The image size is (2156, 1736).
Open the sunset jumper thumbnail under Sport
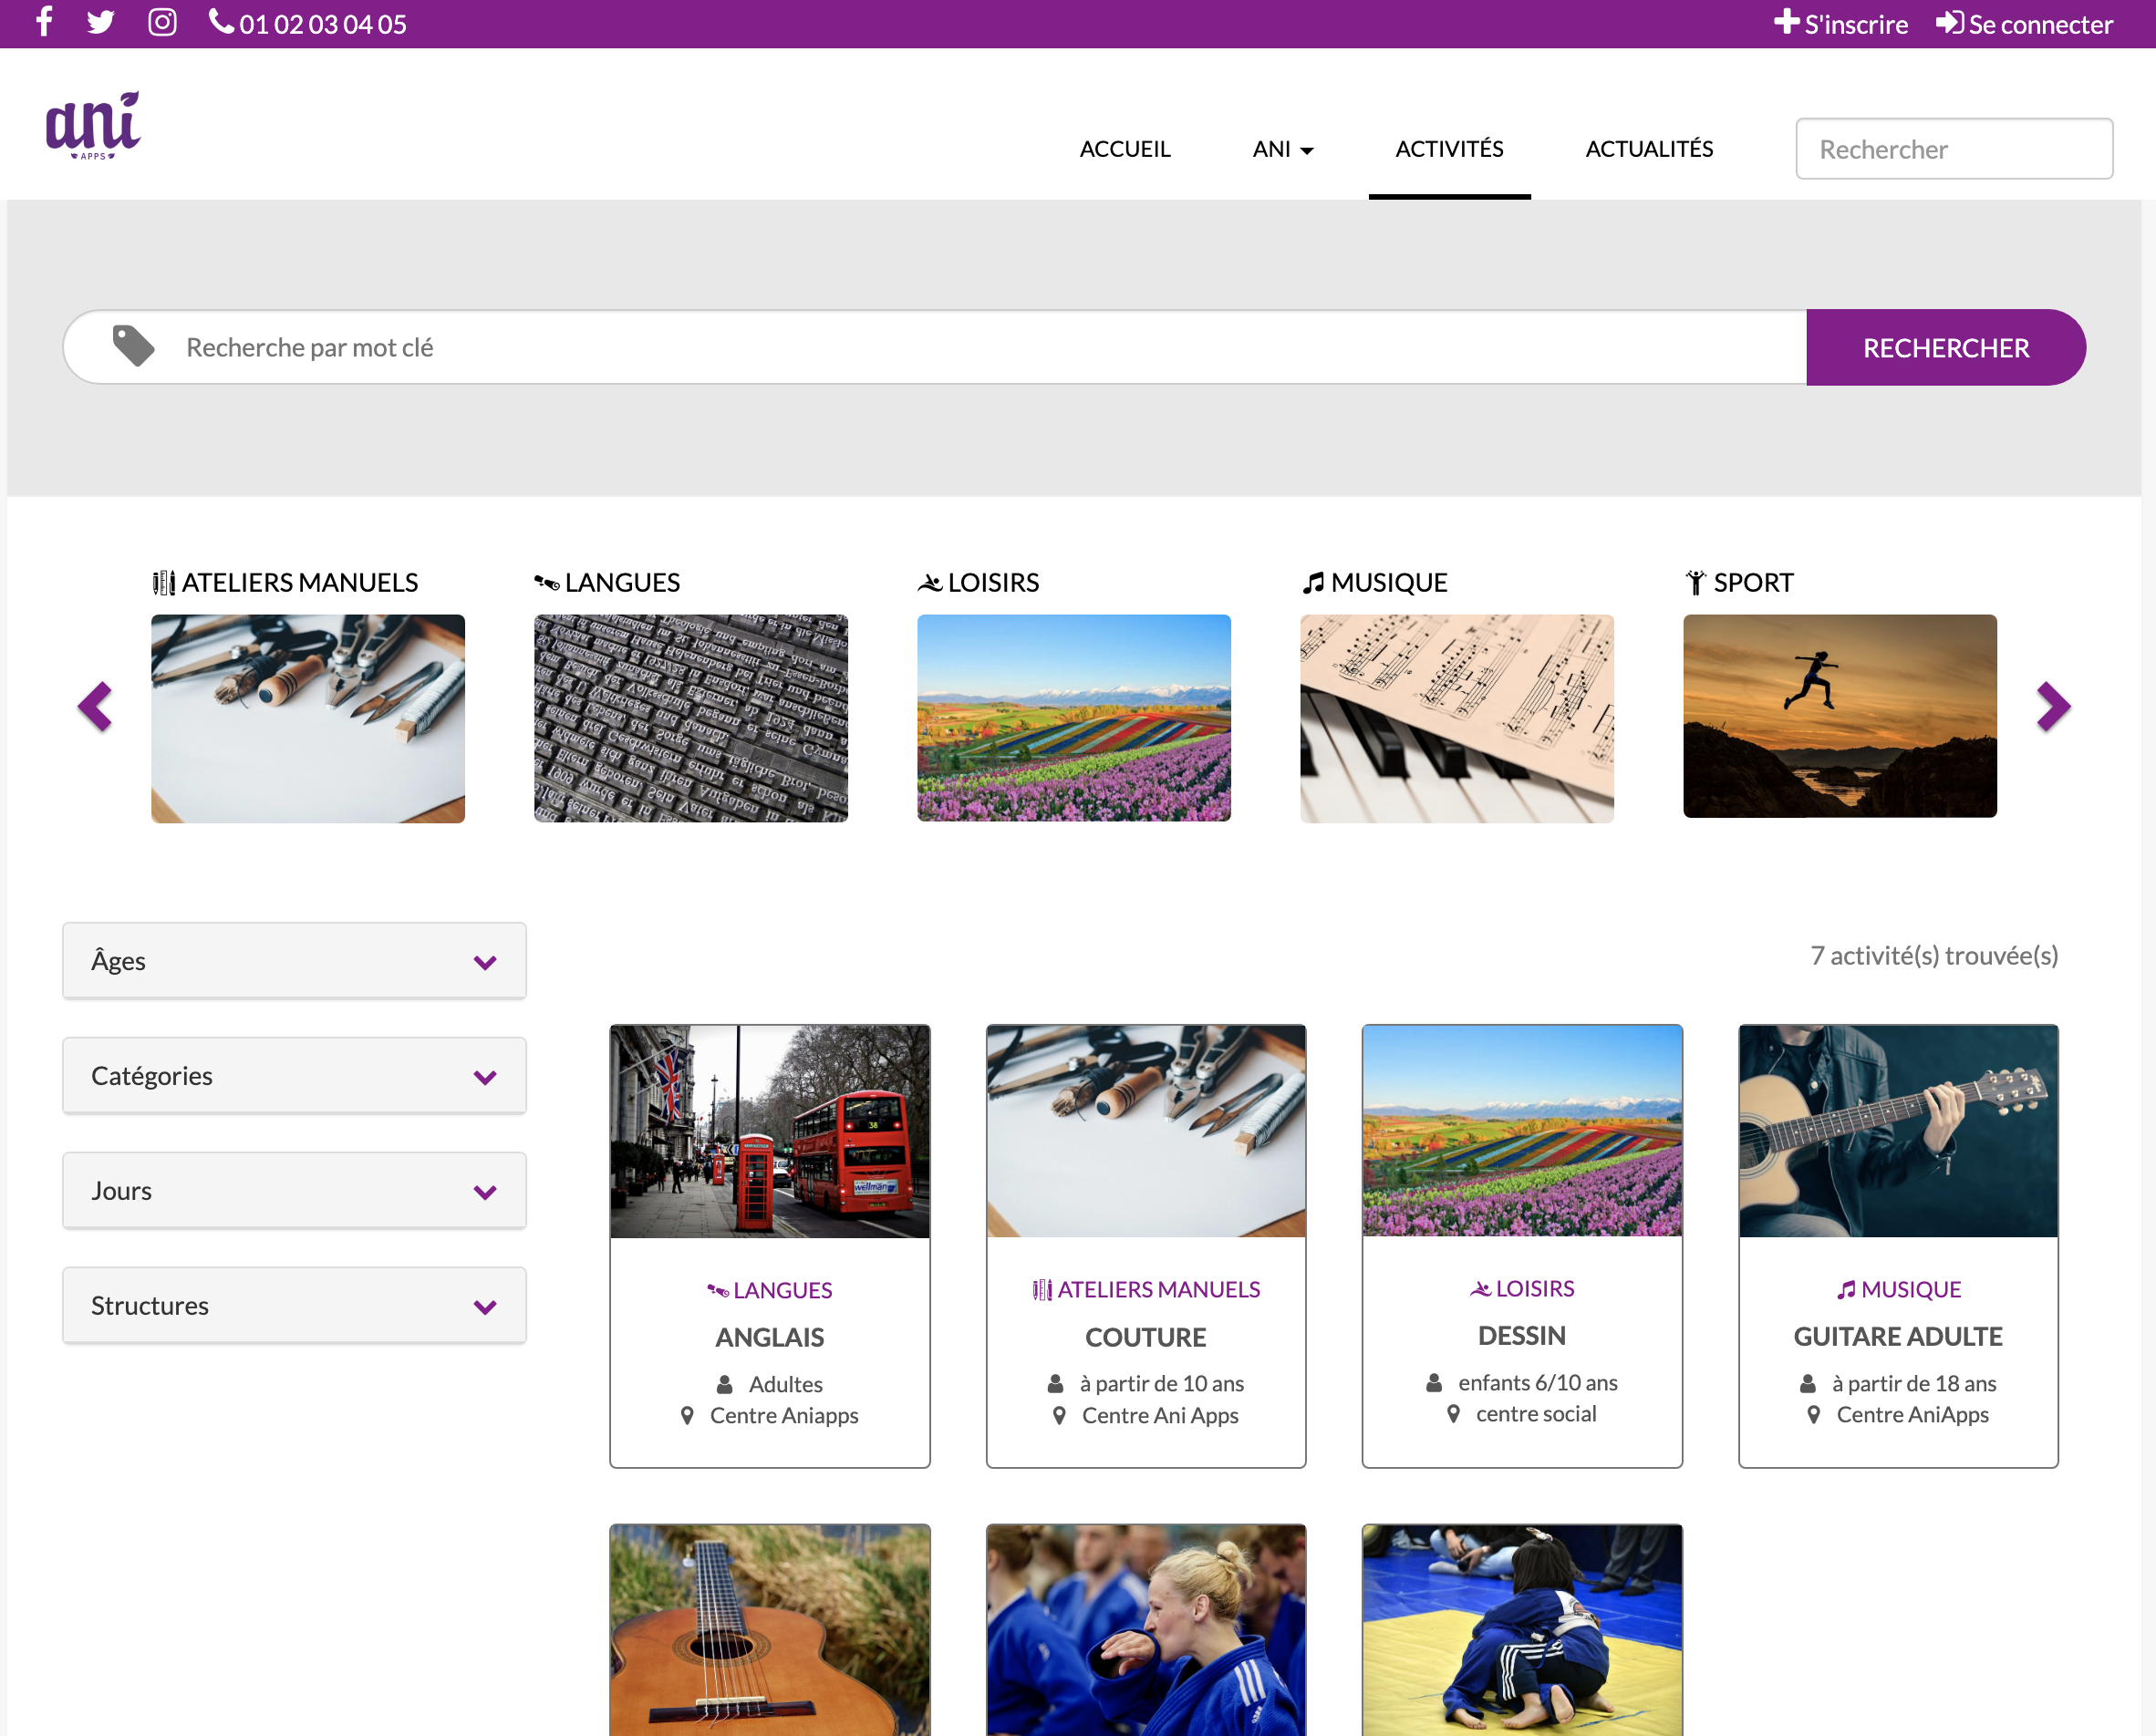point(1840,716)
